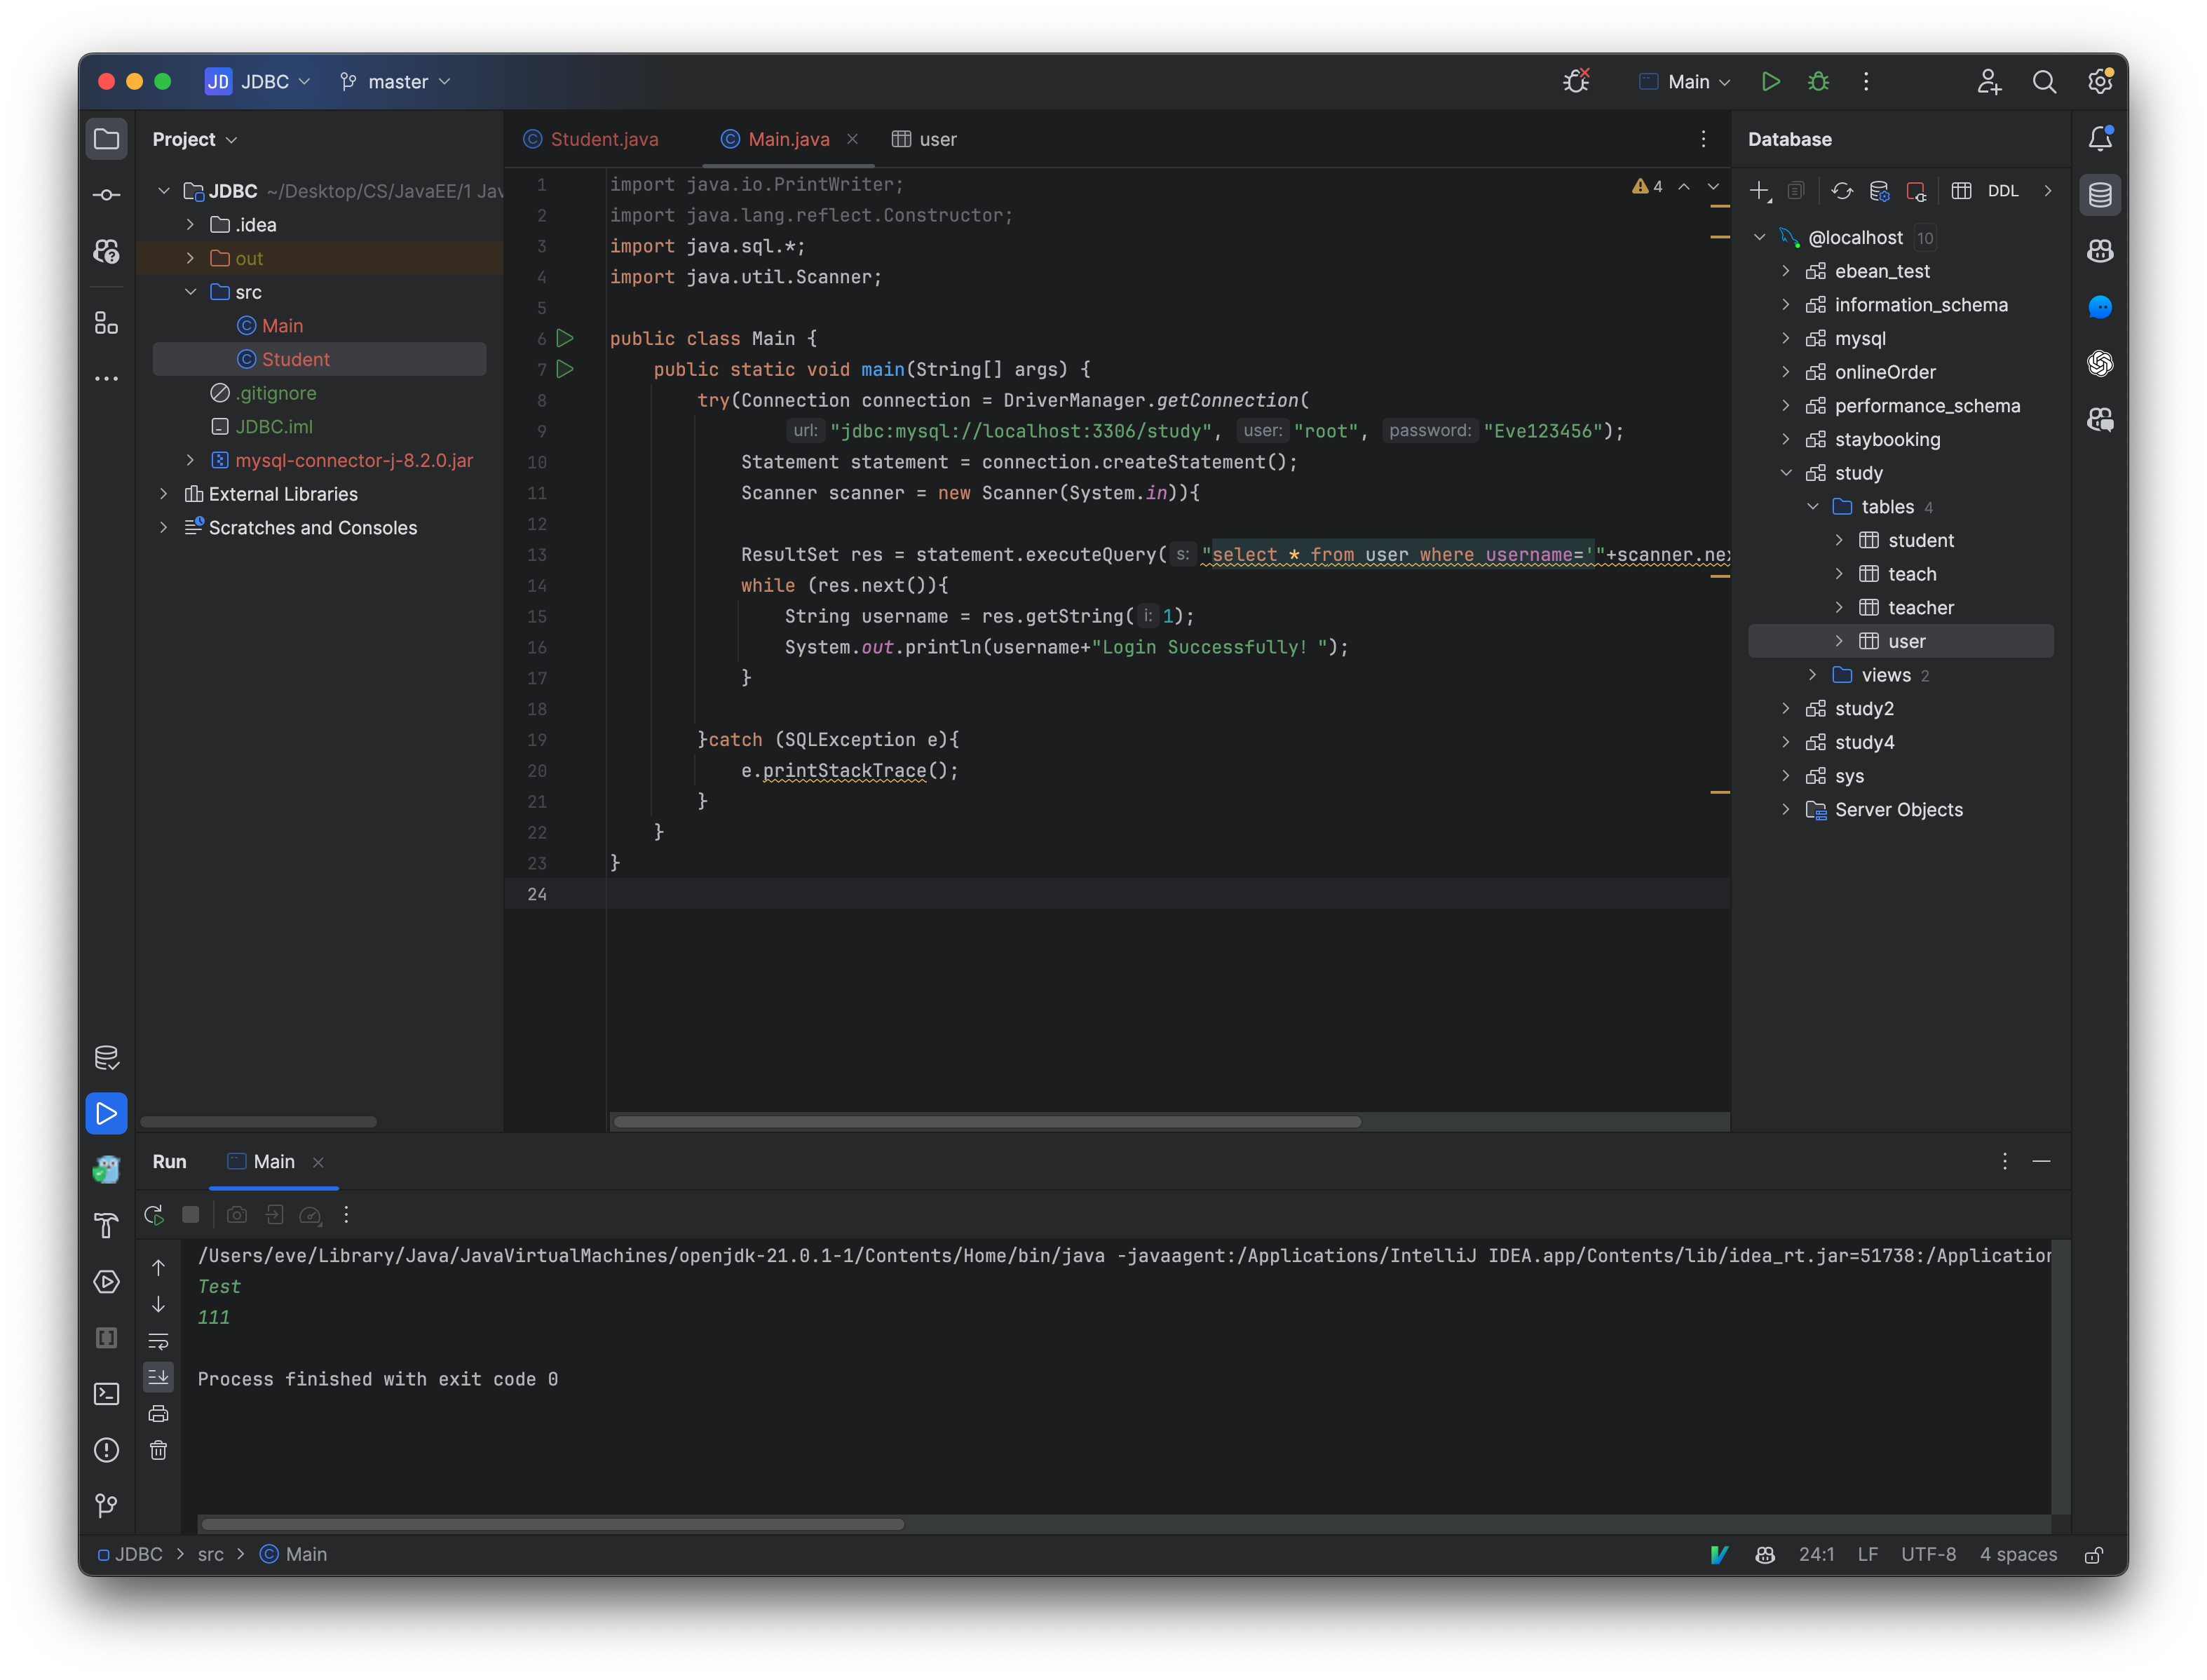
Task: Click UTF-8 encoding in the status bar
Action: point(1928,1554)
